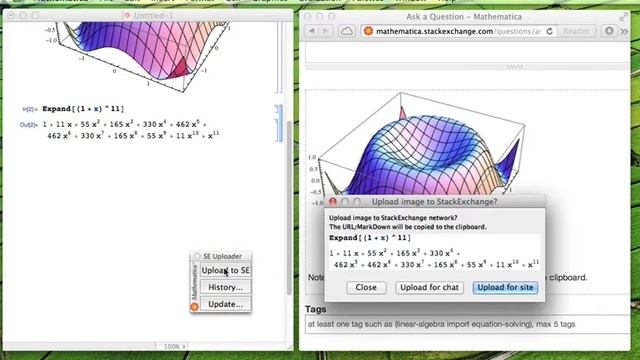The height and width of the screenshot is (360, 640).
Task: Choose Upload for chat
Action: pos(429,287)
